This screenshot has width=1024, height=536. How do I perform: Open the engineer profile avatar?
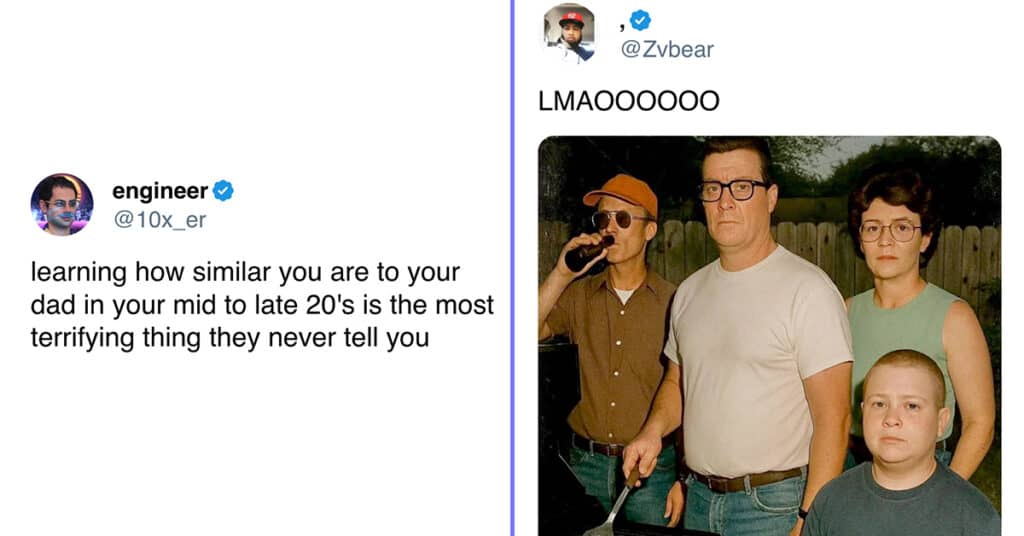pyautogui.click(x=62, y=204)
